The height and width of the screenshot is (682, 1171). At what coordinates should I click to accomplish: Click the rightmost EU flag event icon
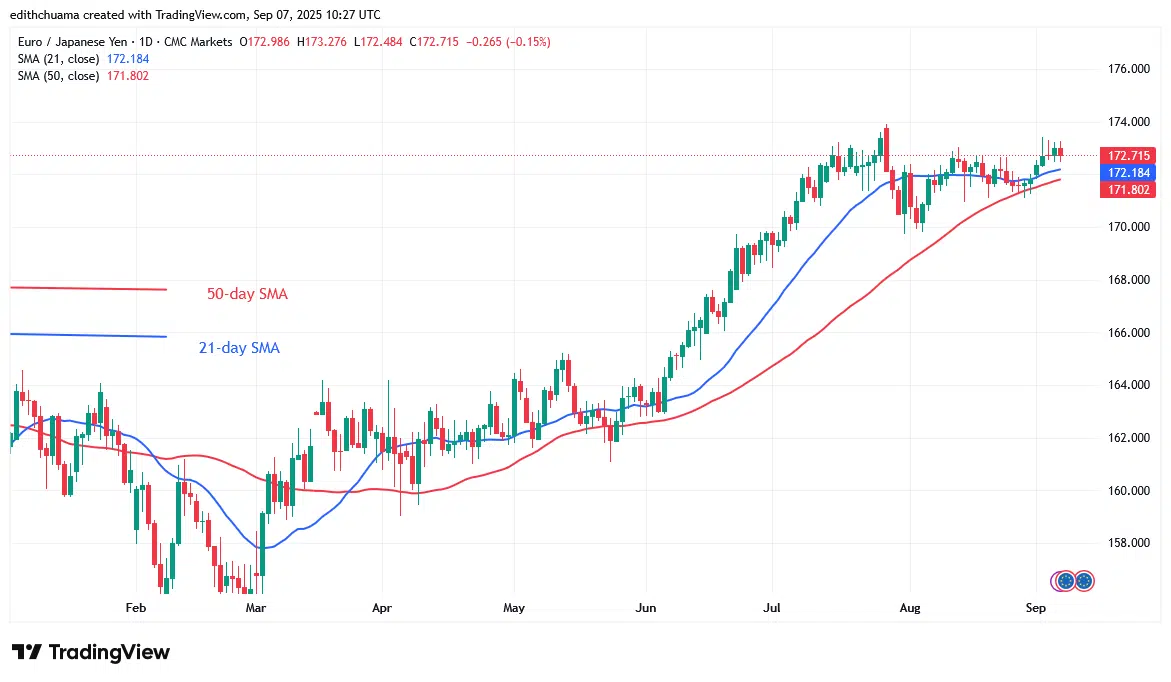pos(1084,580)
